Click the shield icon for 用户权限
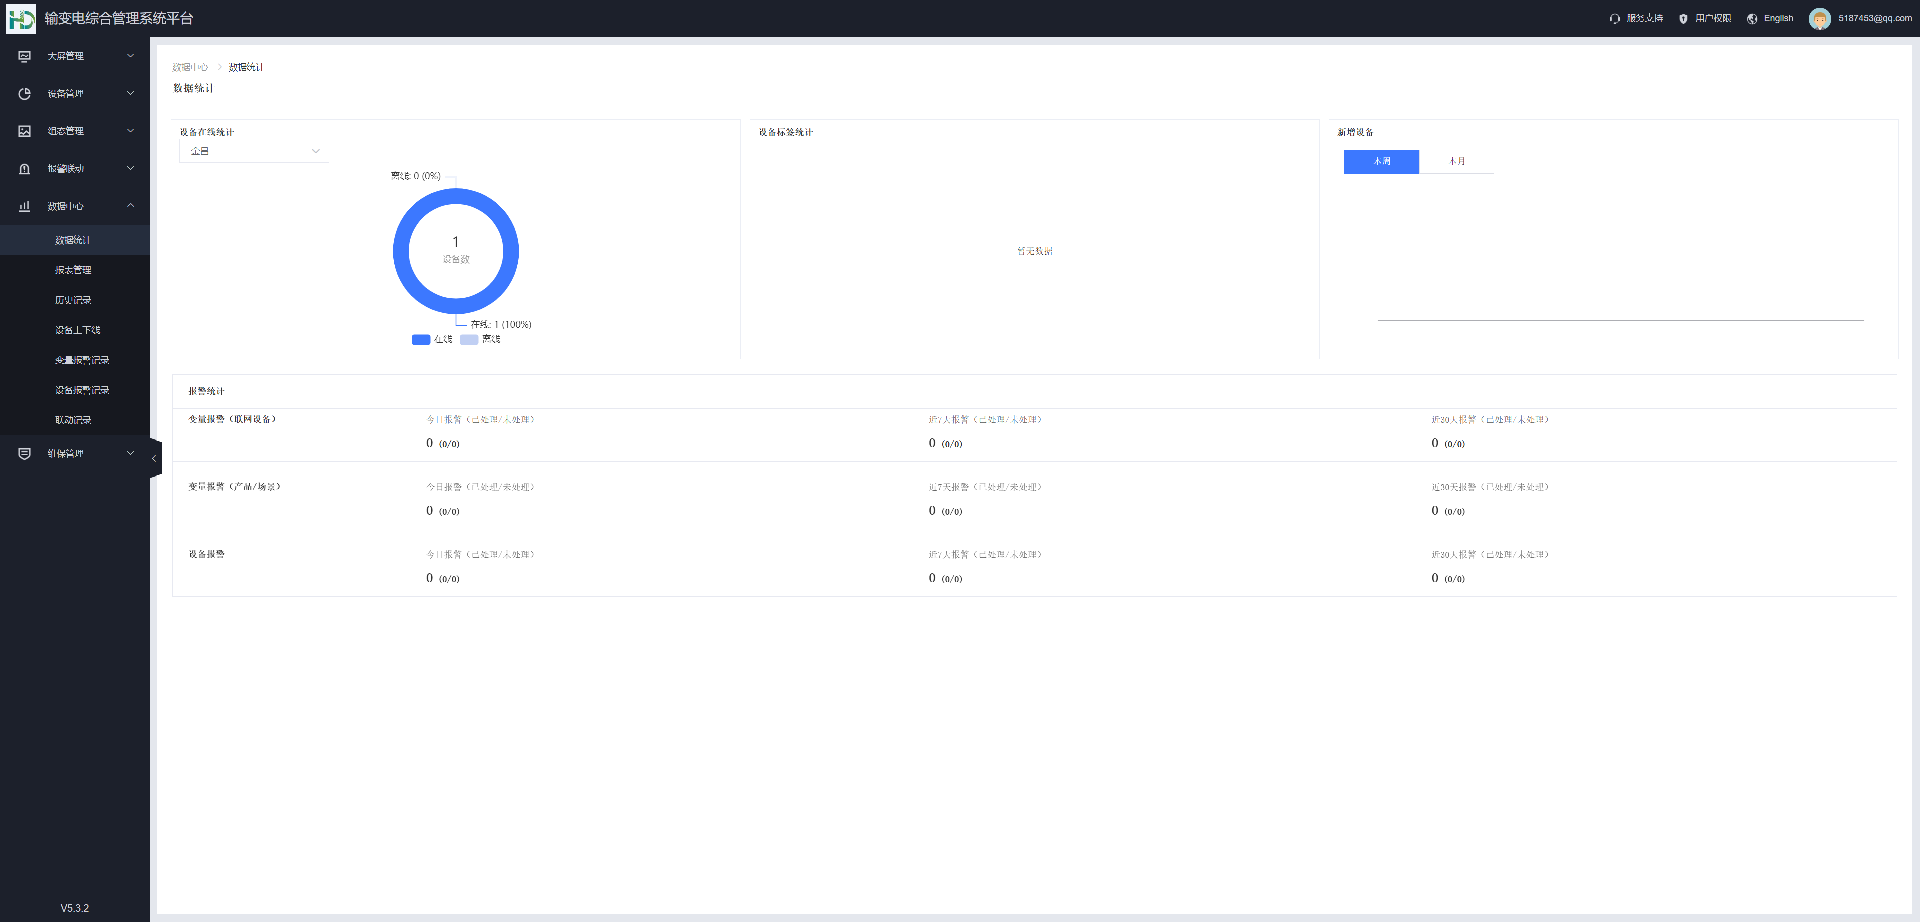Image resolution: width=1920 pixels, height=922 pixels. 1683,19
